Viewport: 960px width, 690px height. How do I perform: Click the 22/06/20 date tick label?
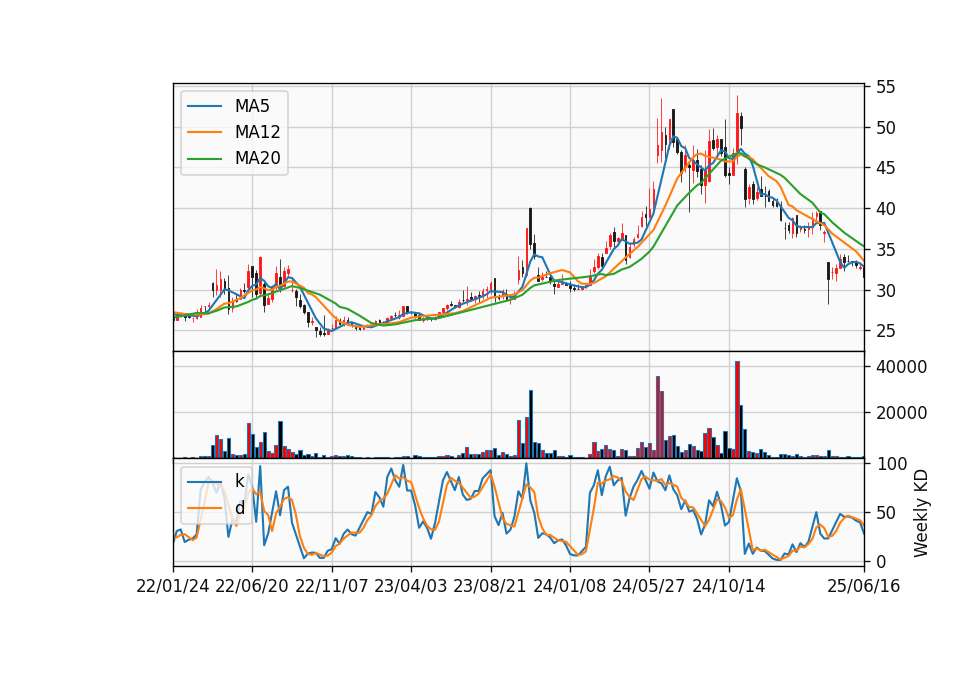252,586
